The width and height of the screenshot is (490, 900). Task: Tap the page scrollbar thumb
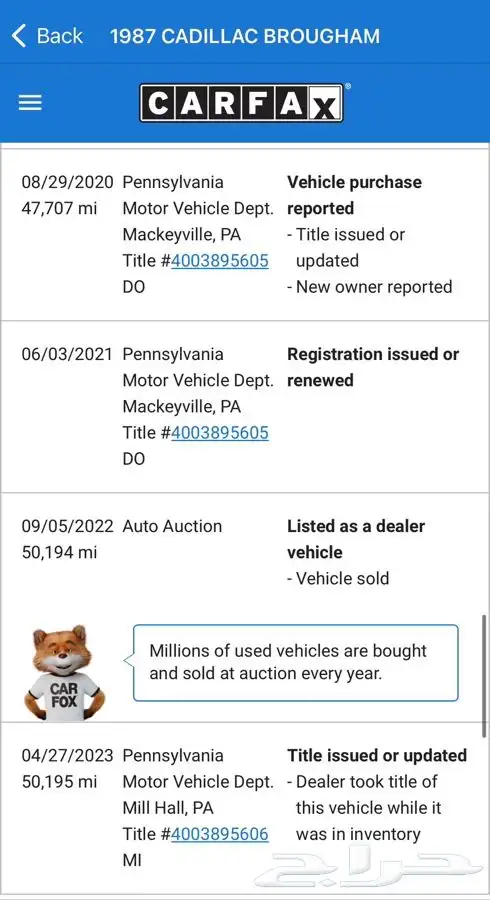pyautogui.click(x=485, y=675)
